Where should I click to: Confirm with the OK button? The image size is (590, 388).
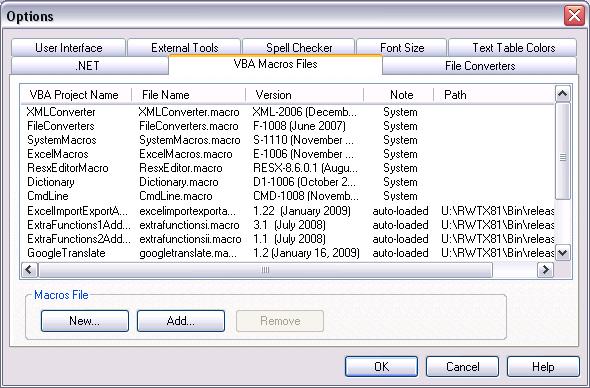point(381,367)
